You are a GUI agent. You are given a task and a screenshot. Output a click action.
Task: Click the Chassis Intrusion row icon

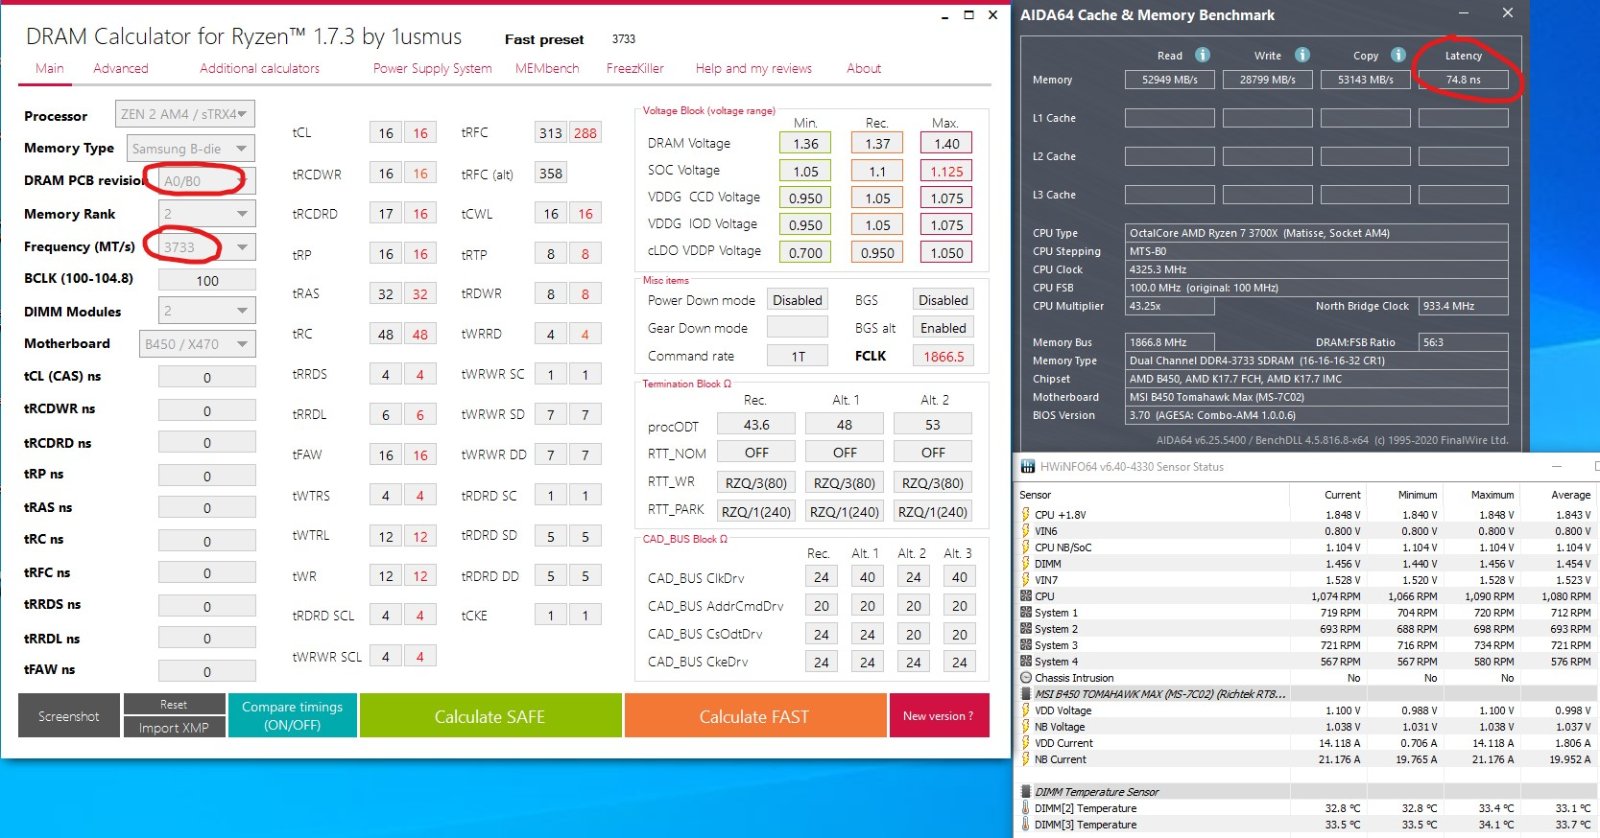point(1025,678)
